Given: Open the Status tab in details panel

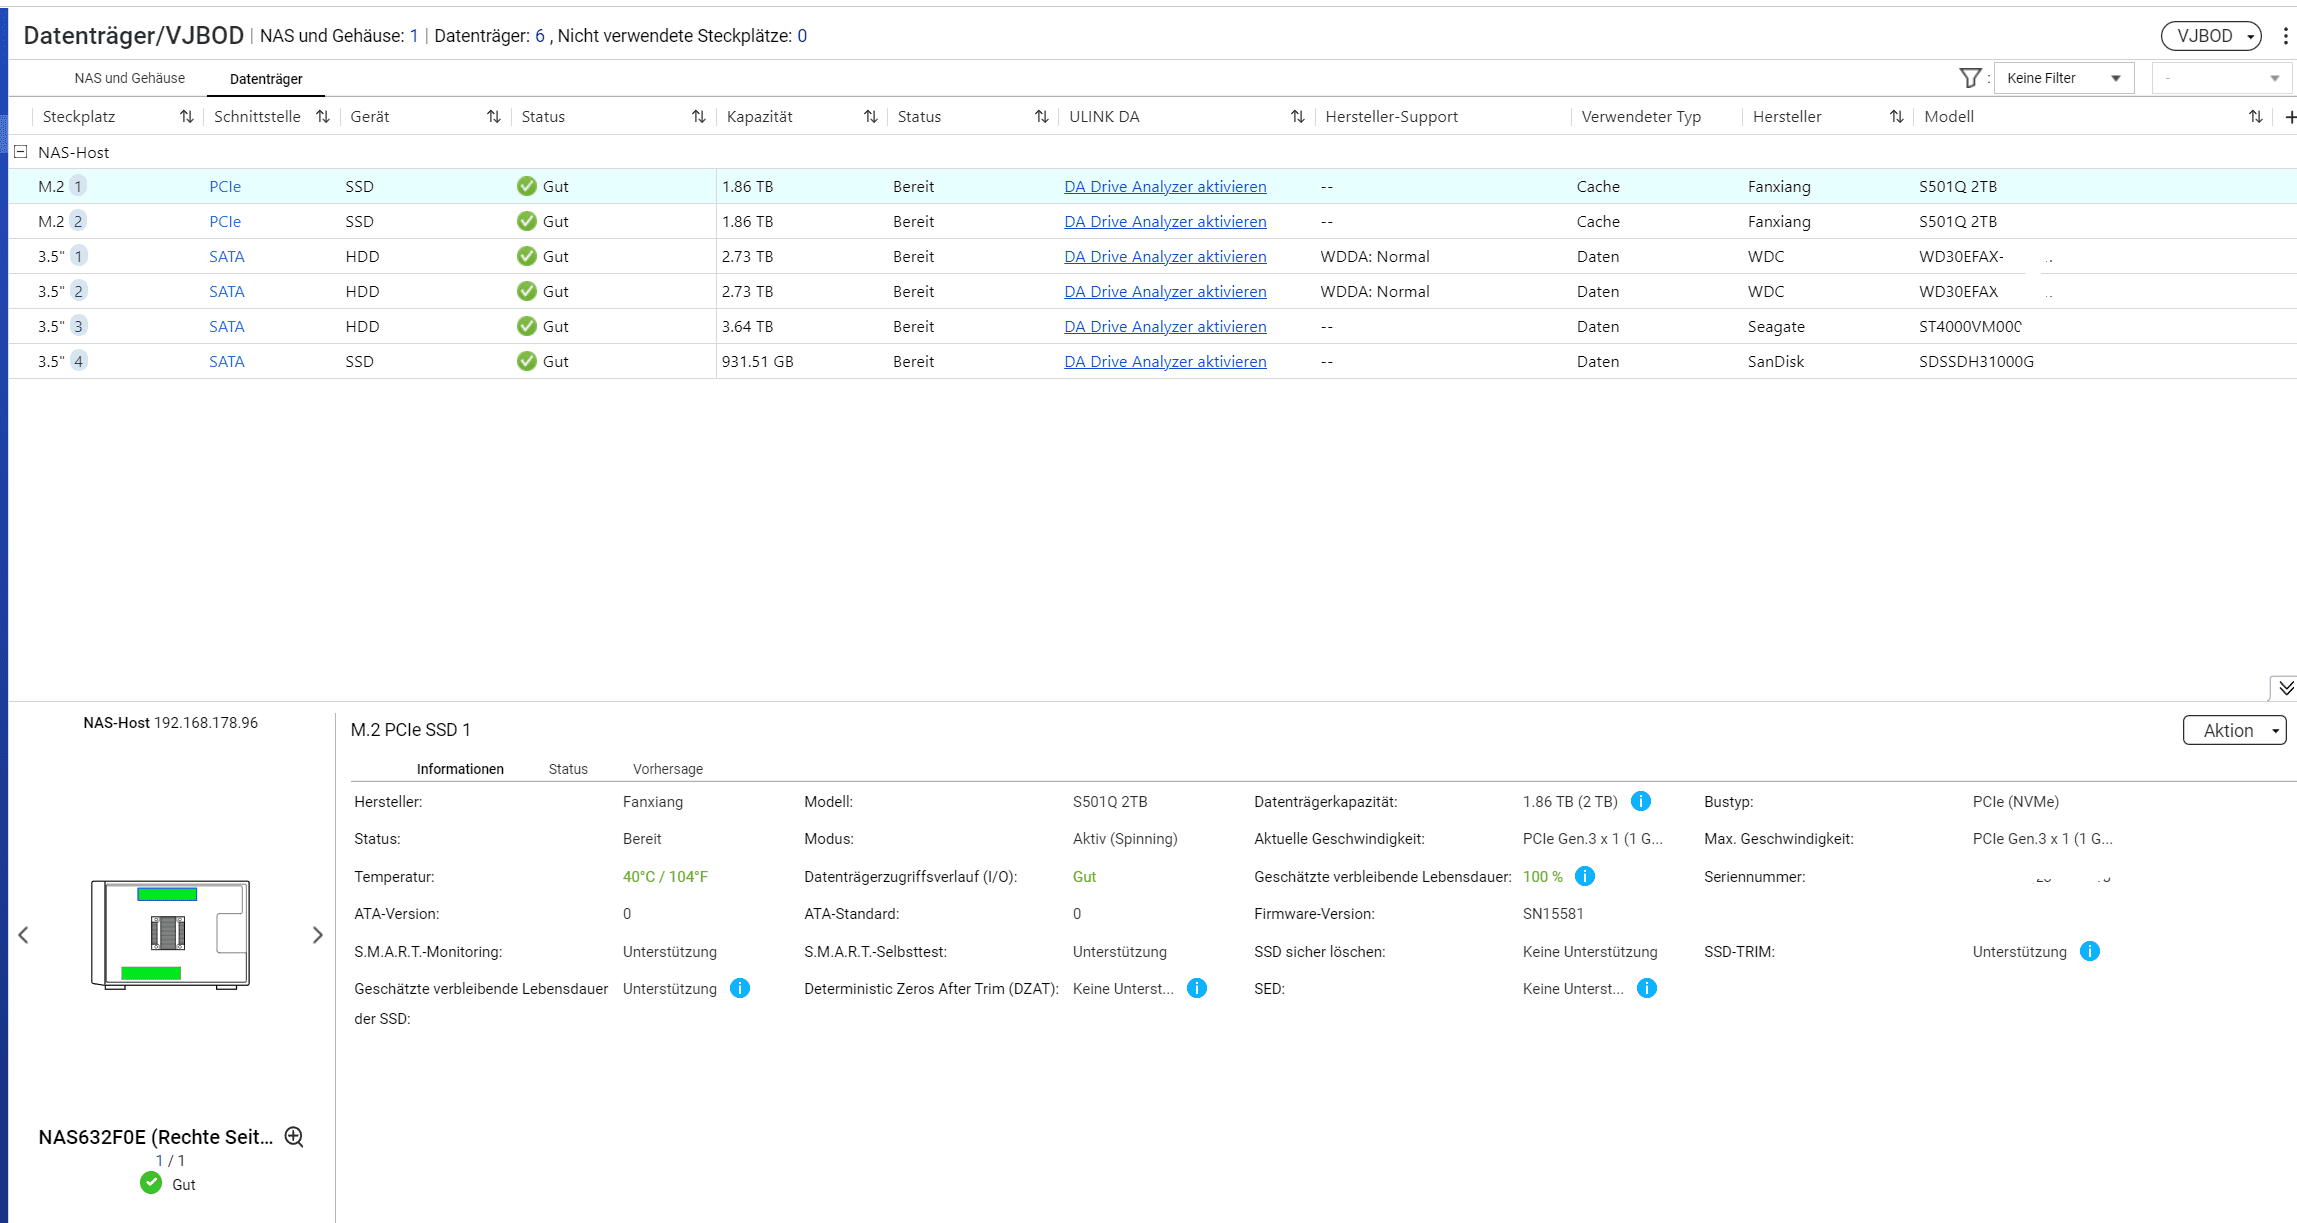Looking at the screenshot, I should [568, 769].
